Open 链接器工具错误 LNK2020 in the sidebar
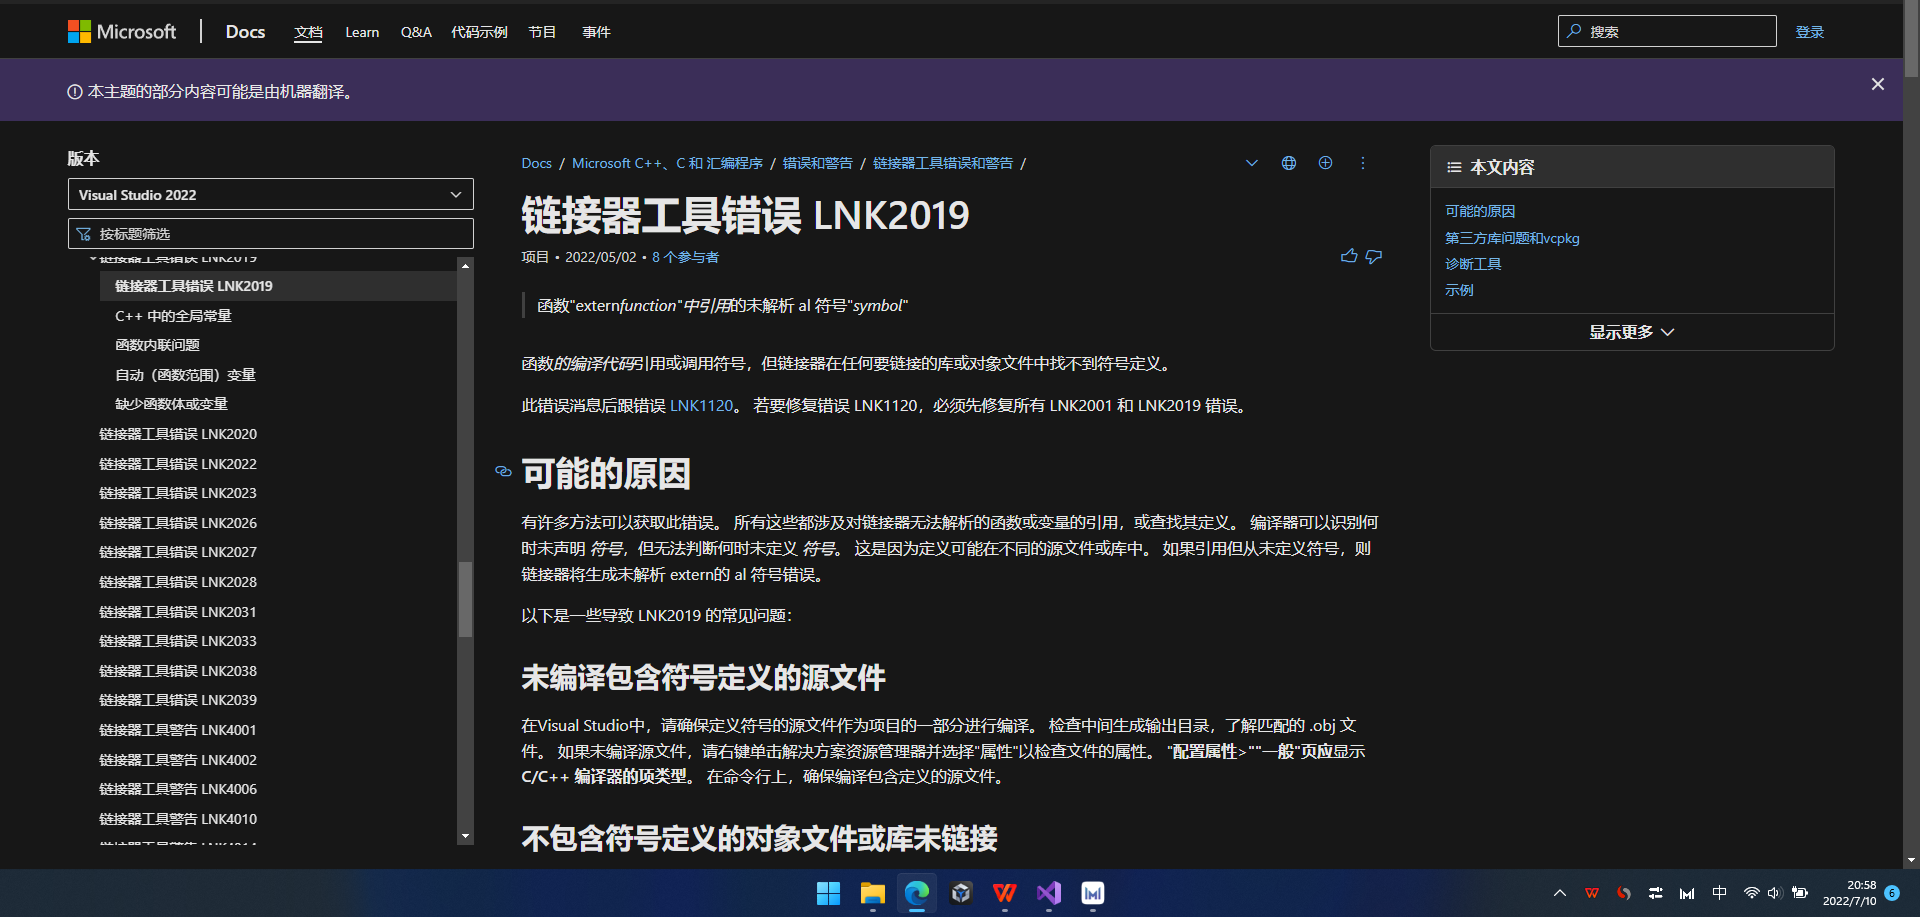 point(178,434)
